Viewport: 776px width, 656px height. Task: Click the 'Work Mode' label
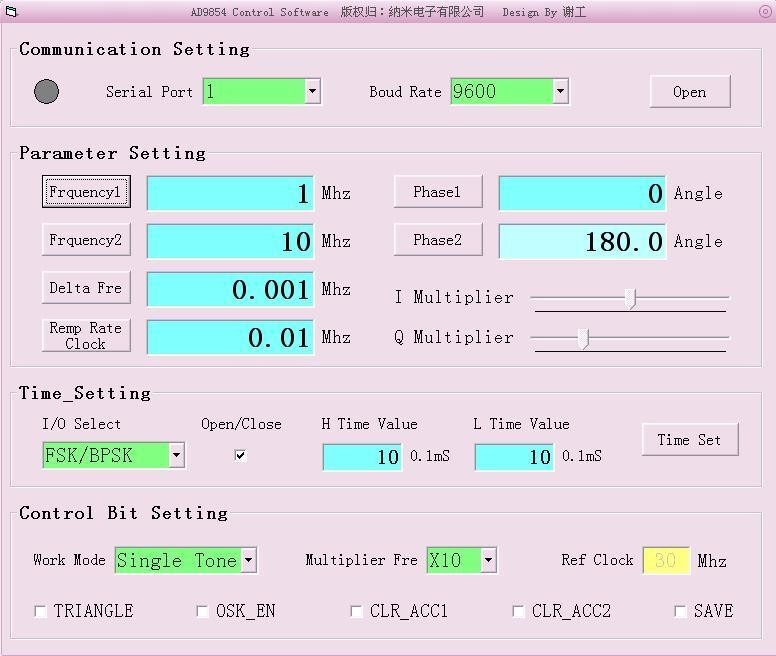(x=69, y=560)
